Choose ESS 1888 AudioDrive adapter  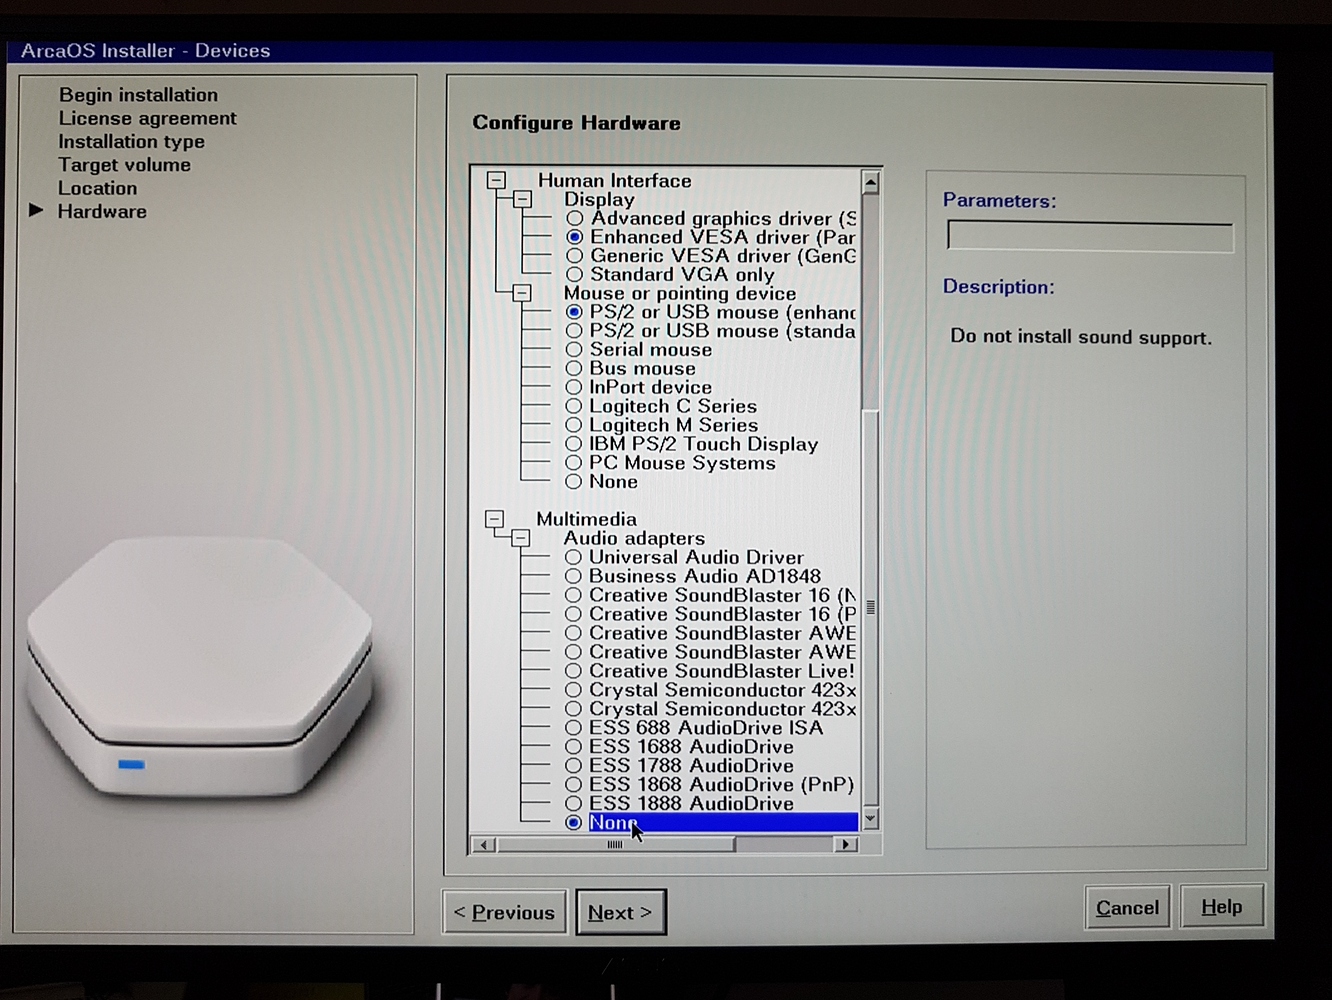pyautogui.click(x=573, y=804)
